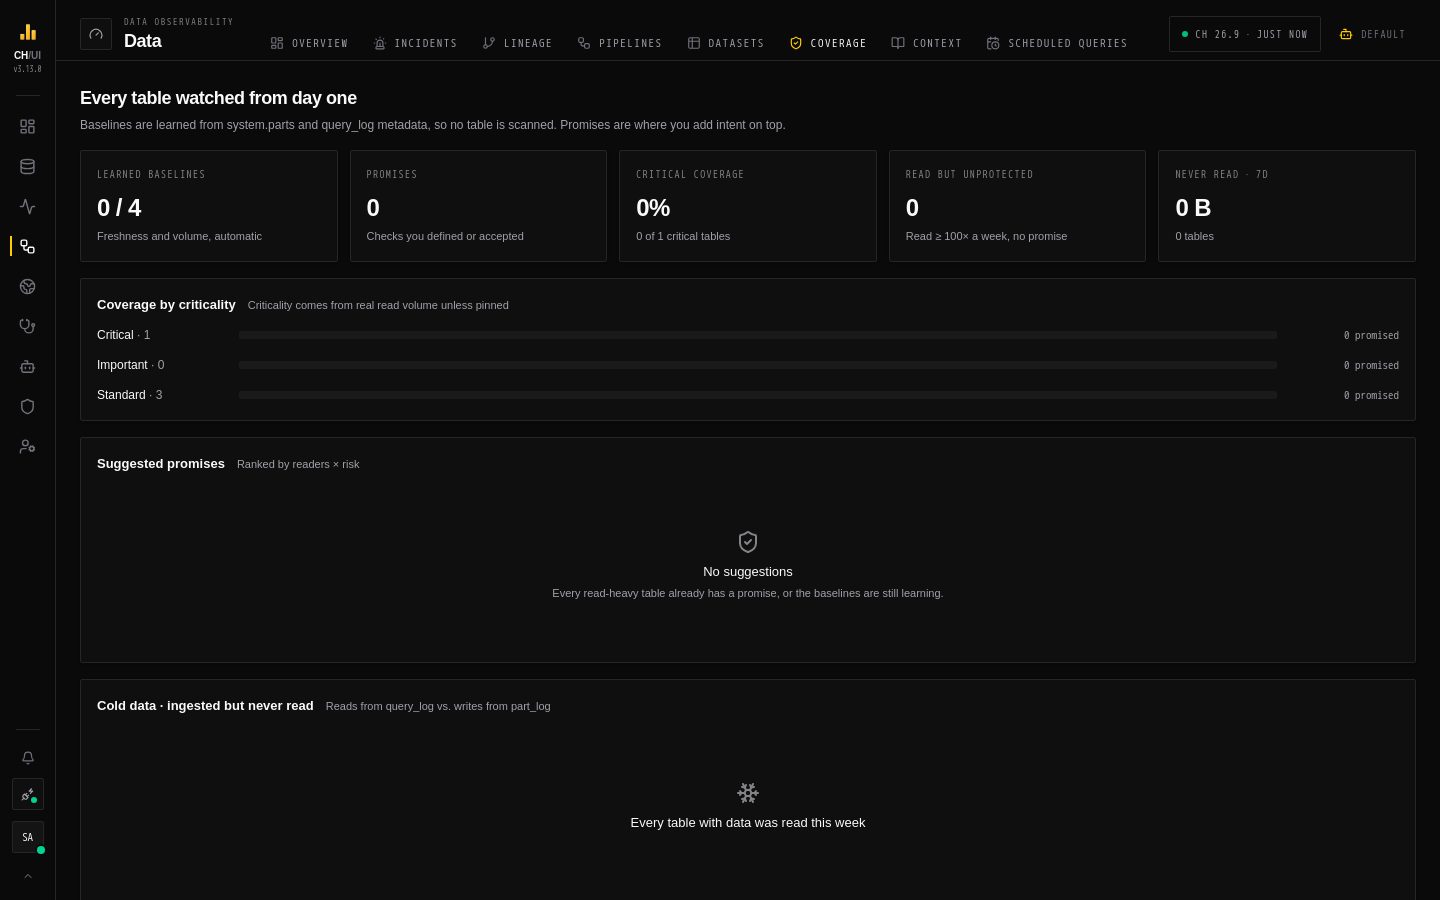Click the 'Suggested promises' heading
This screenshot has height=900, width=1440.
161,464
